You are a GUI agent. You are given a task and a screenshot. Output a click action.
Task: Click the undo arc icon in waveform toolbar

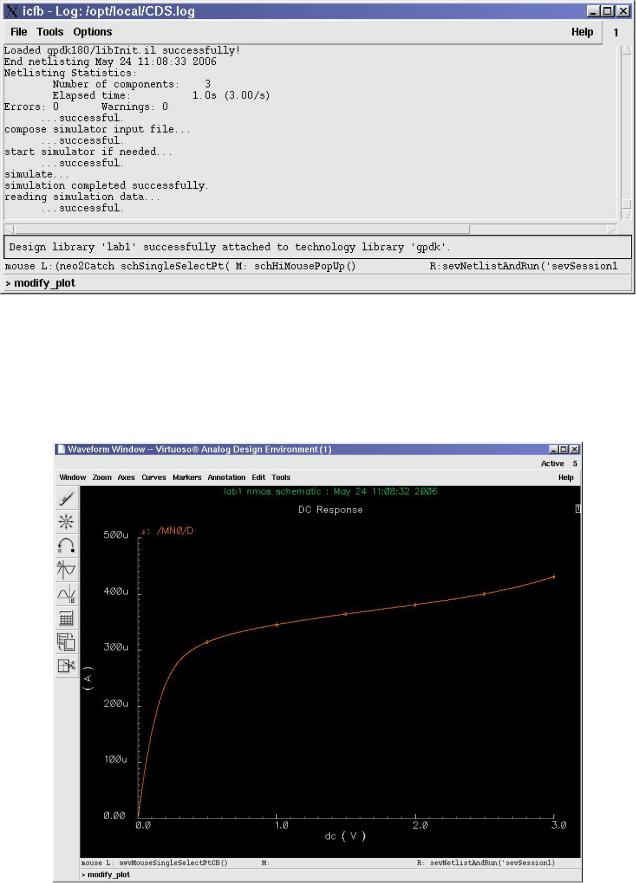pos(66,546)
